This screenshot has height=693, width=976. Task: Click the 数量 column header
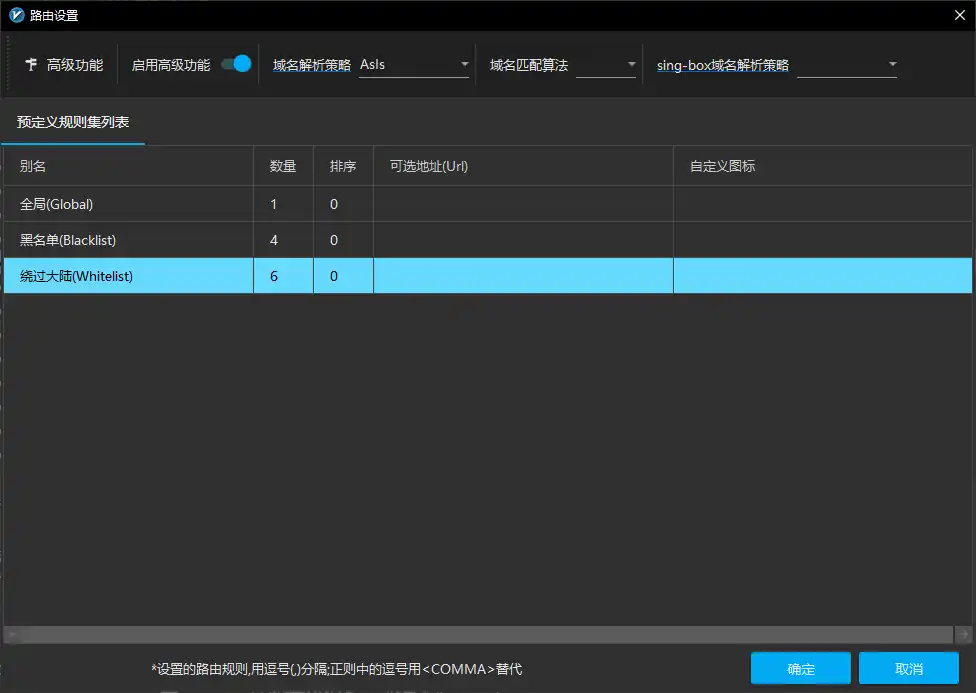tap(283, 166)
